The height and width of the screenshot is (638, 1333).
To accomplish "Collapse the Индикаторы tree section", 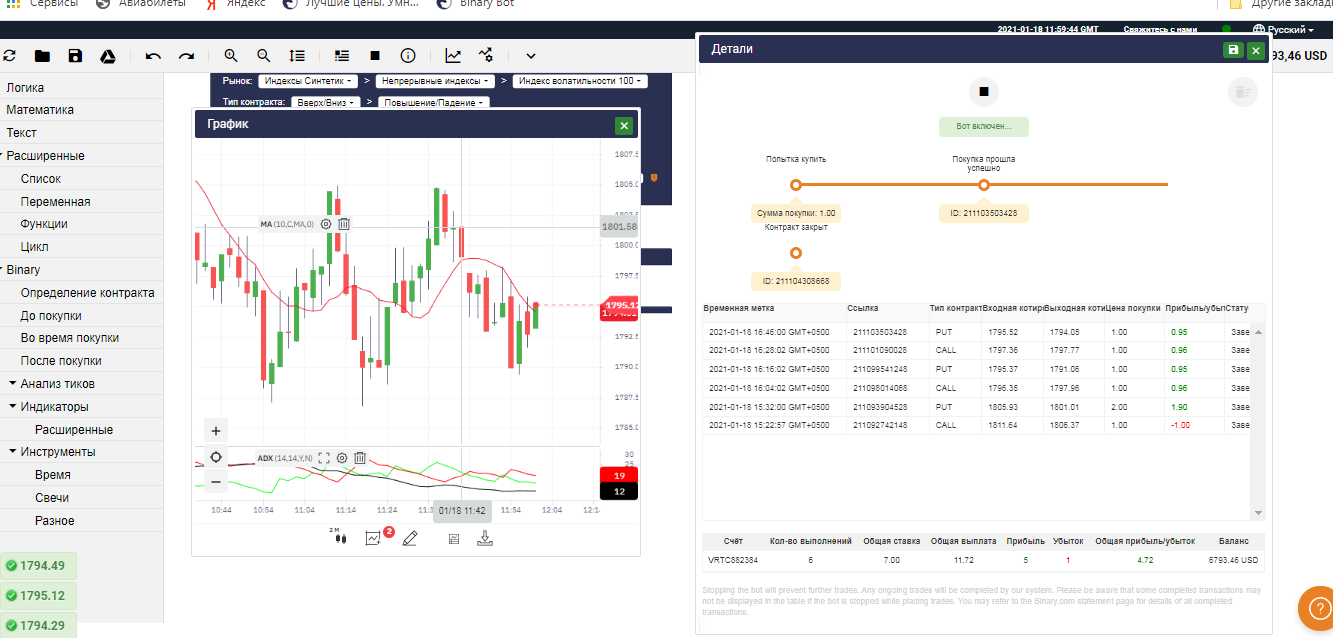I will click(x=13, y=407).
